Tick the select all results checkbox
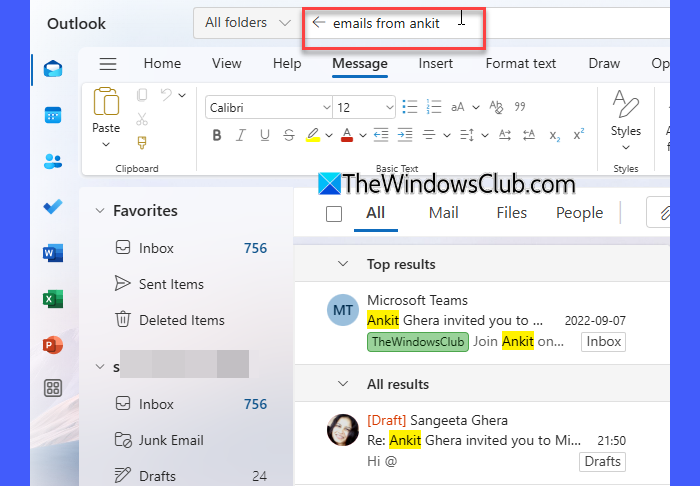This screenshot has height=486, width=700. pos(334,214)
